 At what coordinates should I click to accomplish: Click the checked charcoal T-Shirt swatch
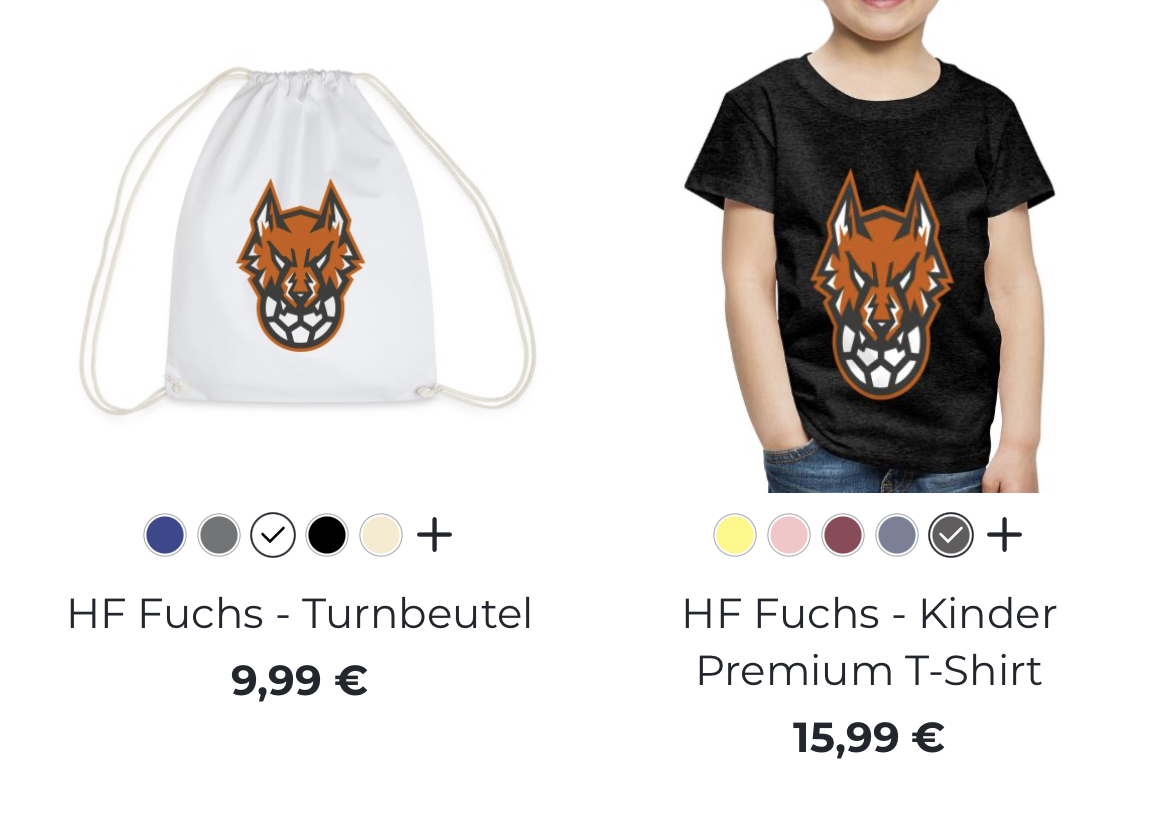point(951,535)
